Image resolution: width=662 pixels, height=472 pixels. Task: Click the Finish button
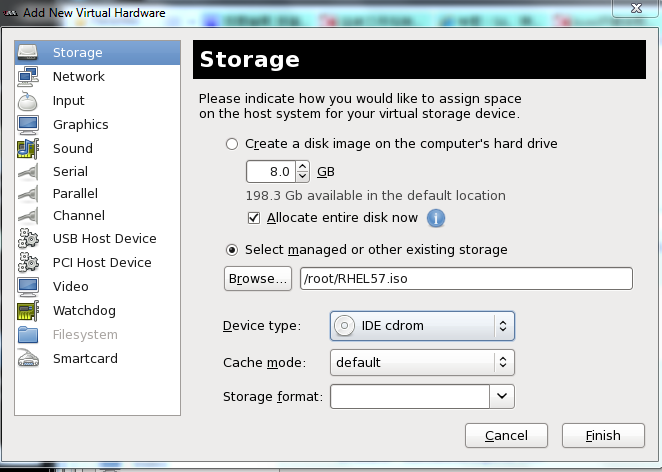pos(603,436)
